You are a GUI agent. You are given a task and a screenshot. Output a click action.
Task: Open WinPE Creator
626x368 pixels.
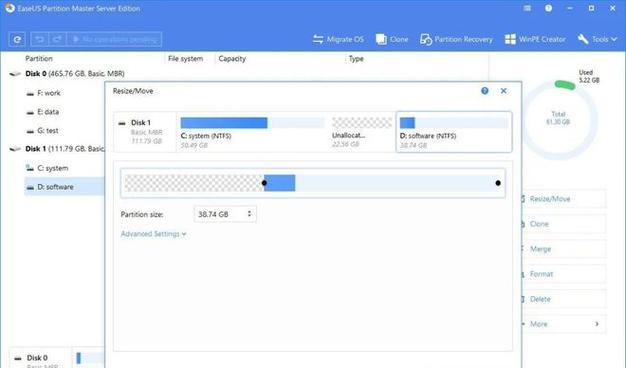pos(535,39)
